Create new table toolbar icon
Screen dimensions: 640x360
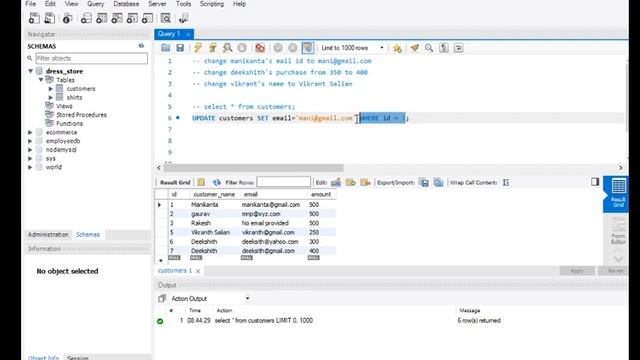tap(102, 18)
